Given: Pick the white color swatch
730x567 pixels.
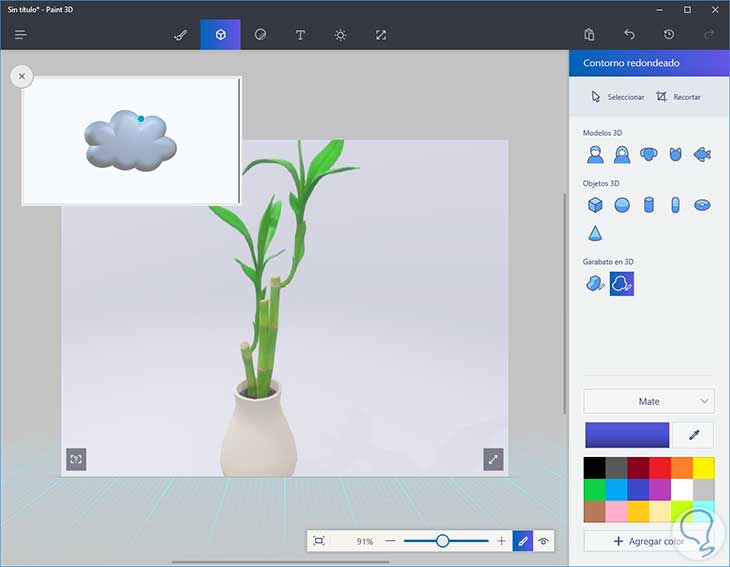Looking at the screenshot, I should (682, 490).
